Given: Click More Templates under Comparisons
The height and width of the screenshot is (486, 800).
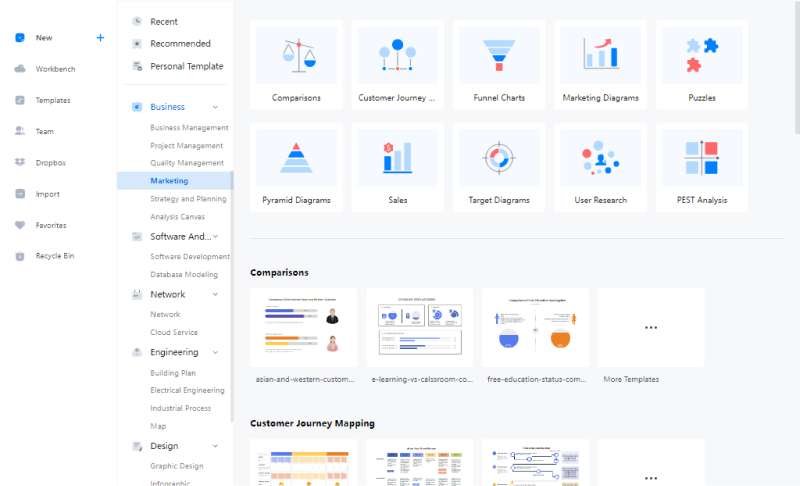Looking at the screenshot, I should (651, 327).
